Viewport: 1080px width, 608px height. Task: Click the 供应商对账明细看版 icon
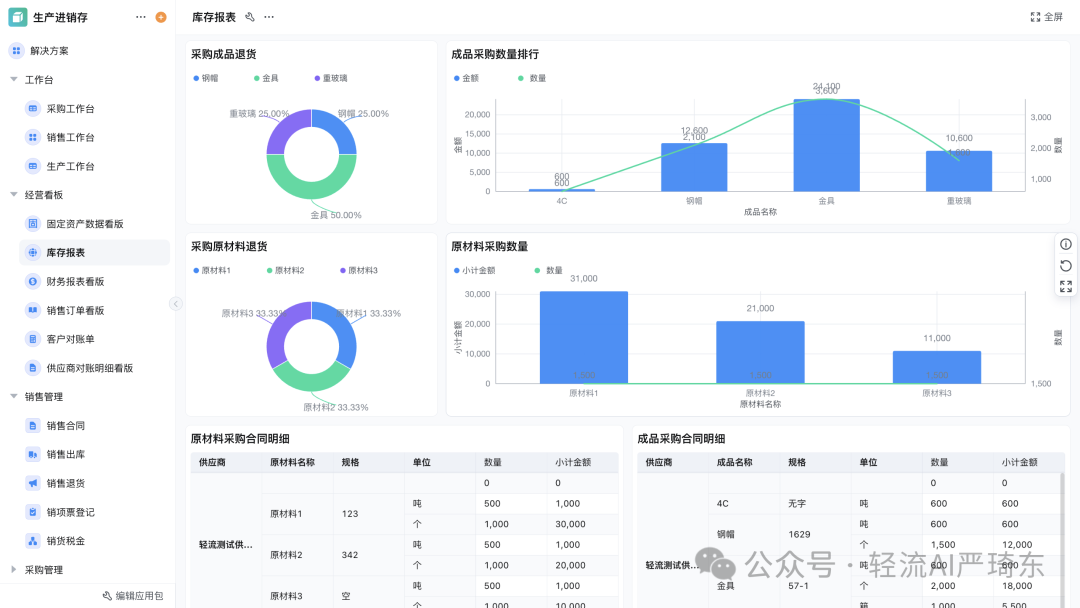[x=33, y=368]
